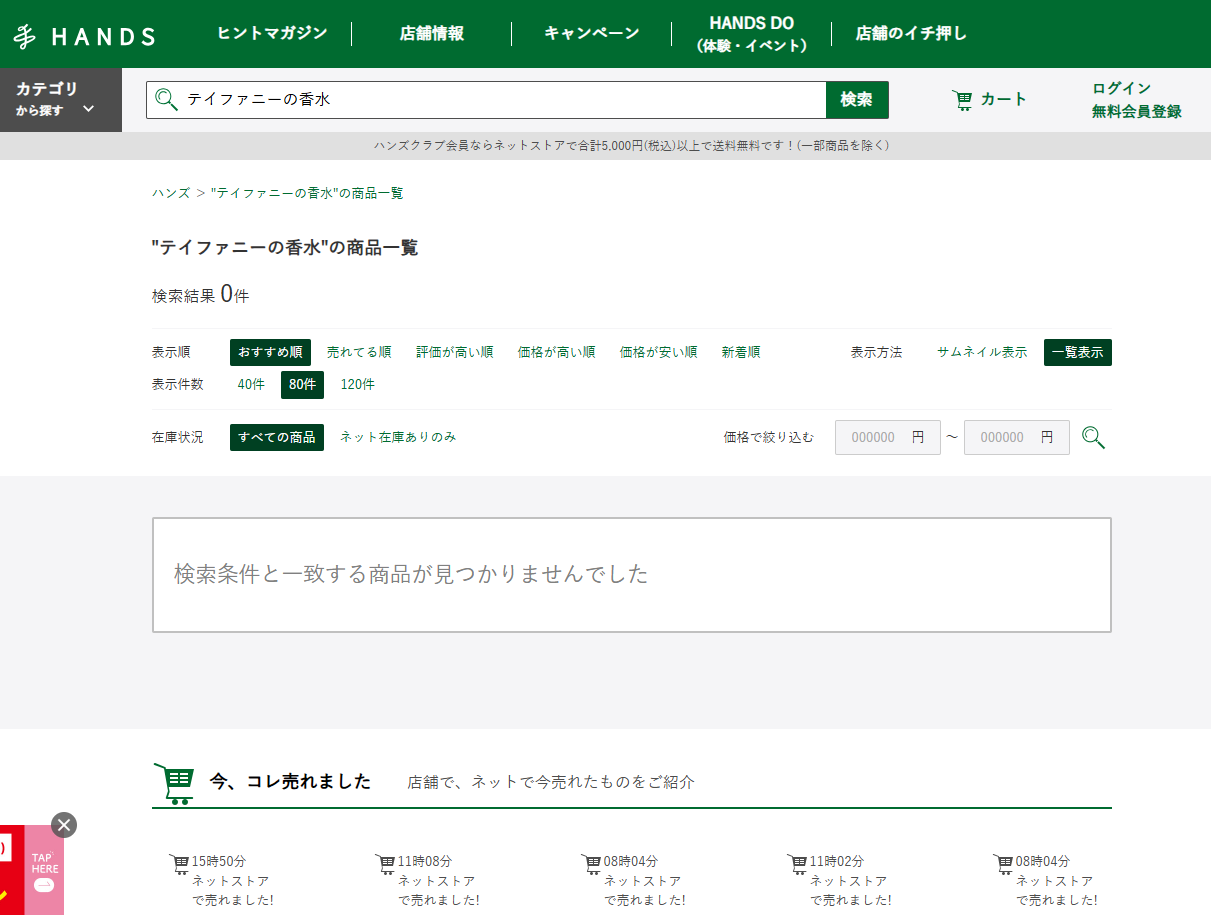Open the 店舗のイチ押し menu
Screen dimensions: 1211x916
(911, 33)
